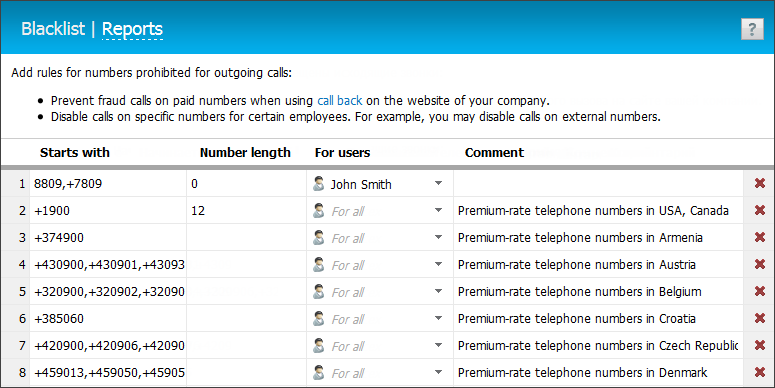
Task: Delete the Armenia rule with red X
Action: tap(760, 237)
